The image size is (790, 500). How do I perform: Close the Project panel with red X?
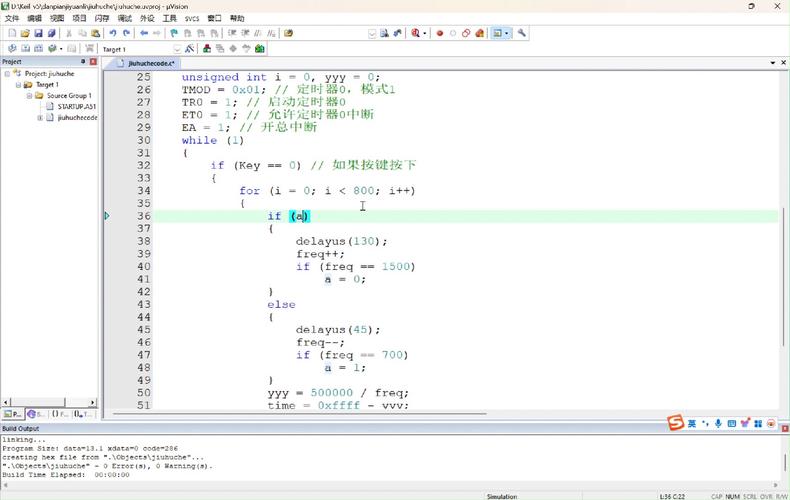click(x=93, y=61)
